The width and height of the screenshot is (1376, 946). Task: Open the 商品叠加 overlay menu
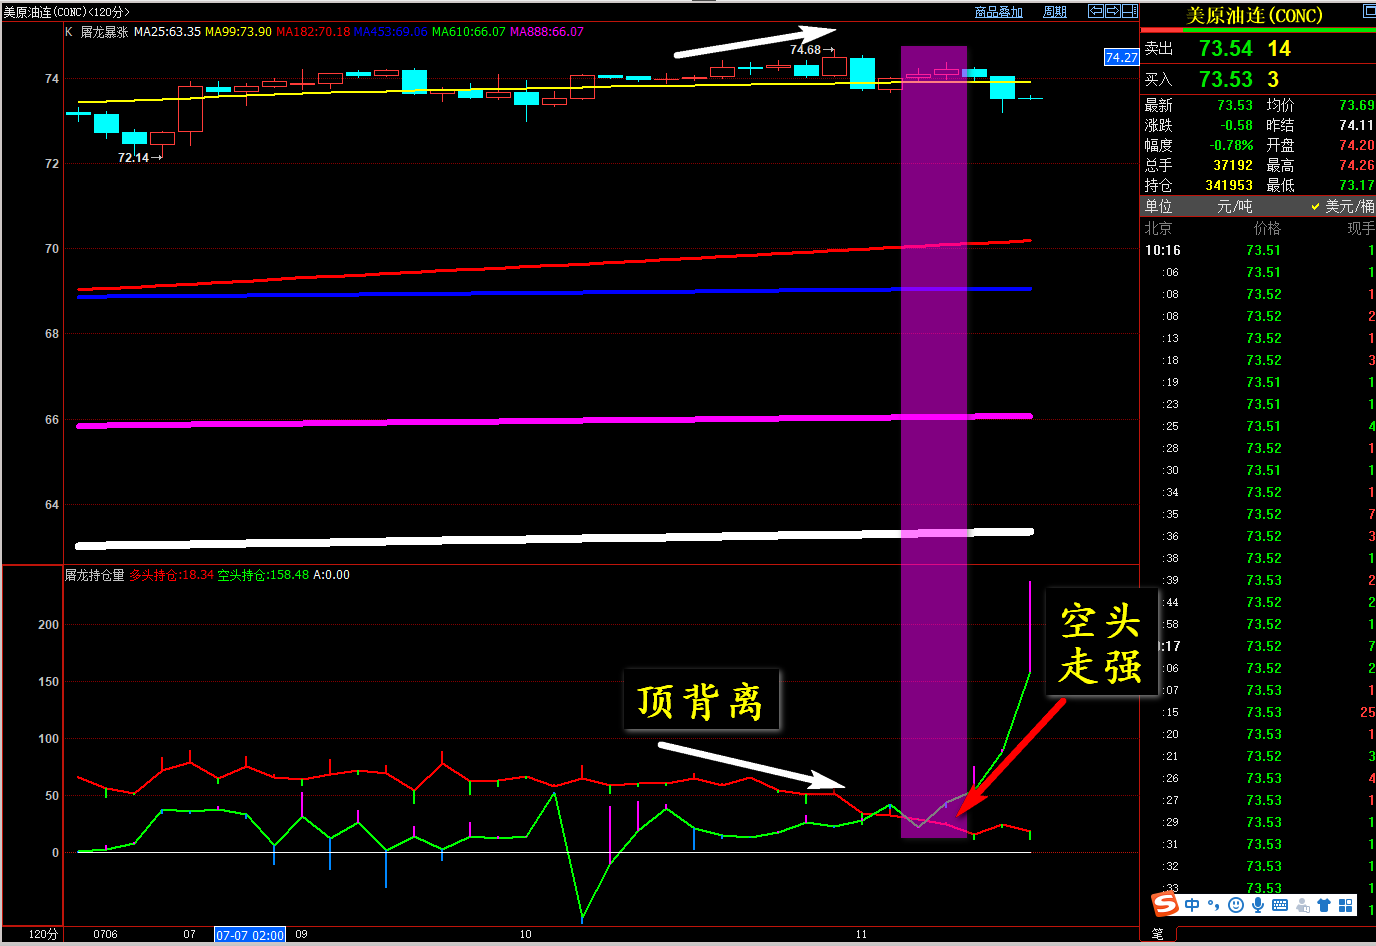[998, 12]
